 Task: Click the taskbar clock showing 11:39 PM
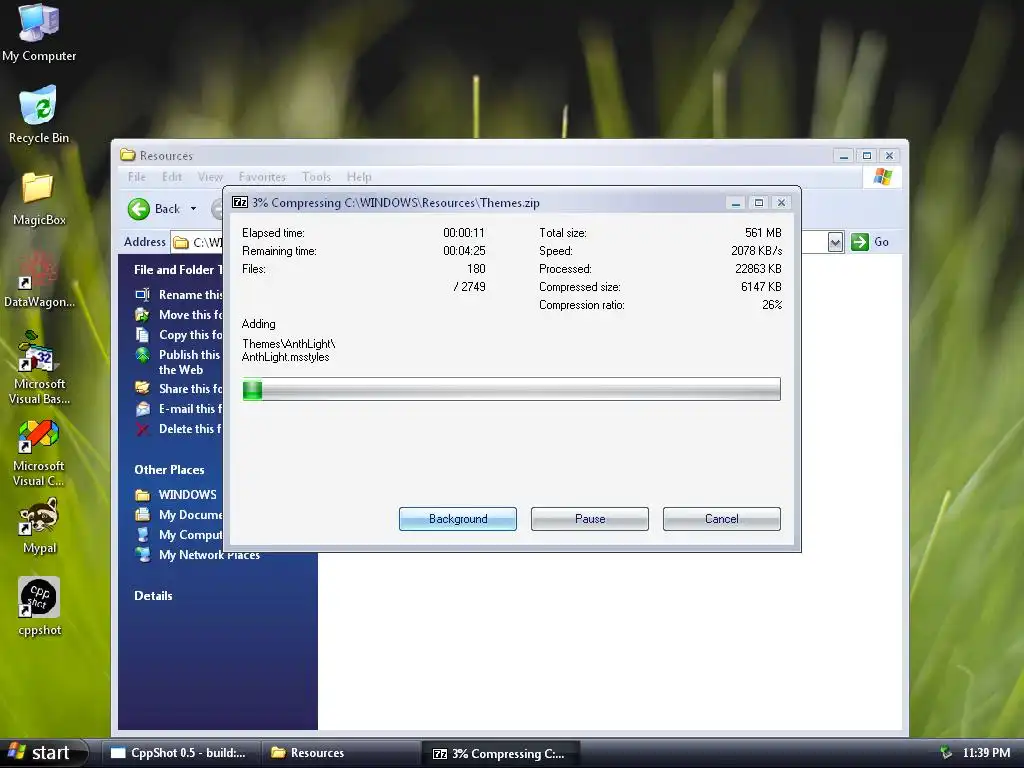pos(986,752)
